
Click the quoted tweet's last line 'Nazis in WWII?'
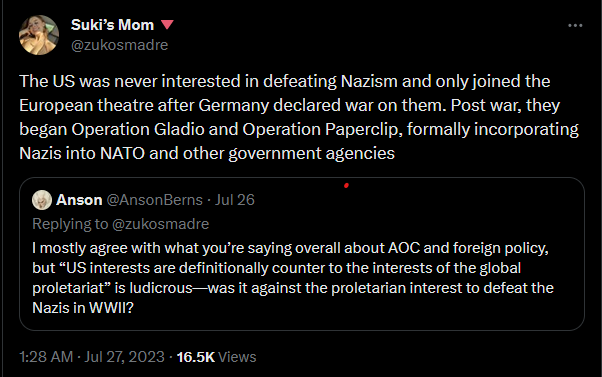pyautogui.click(x=83, y=308)
